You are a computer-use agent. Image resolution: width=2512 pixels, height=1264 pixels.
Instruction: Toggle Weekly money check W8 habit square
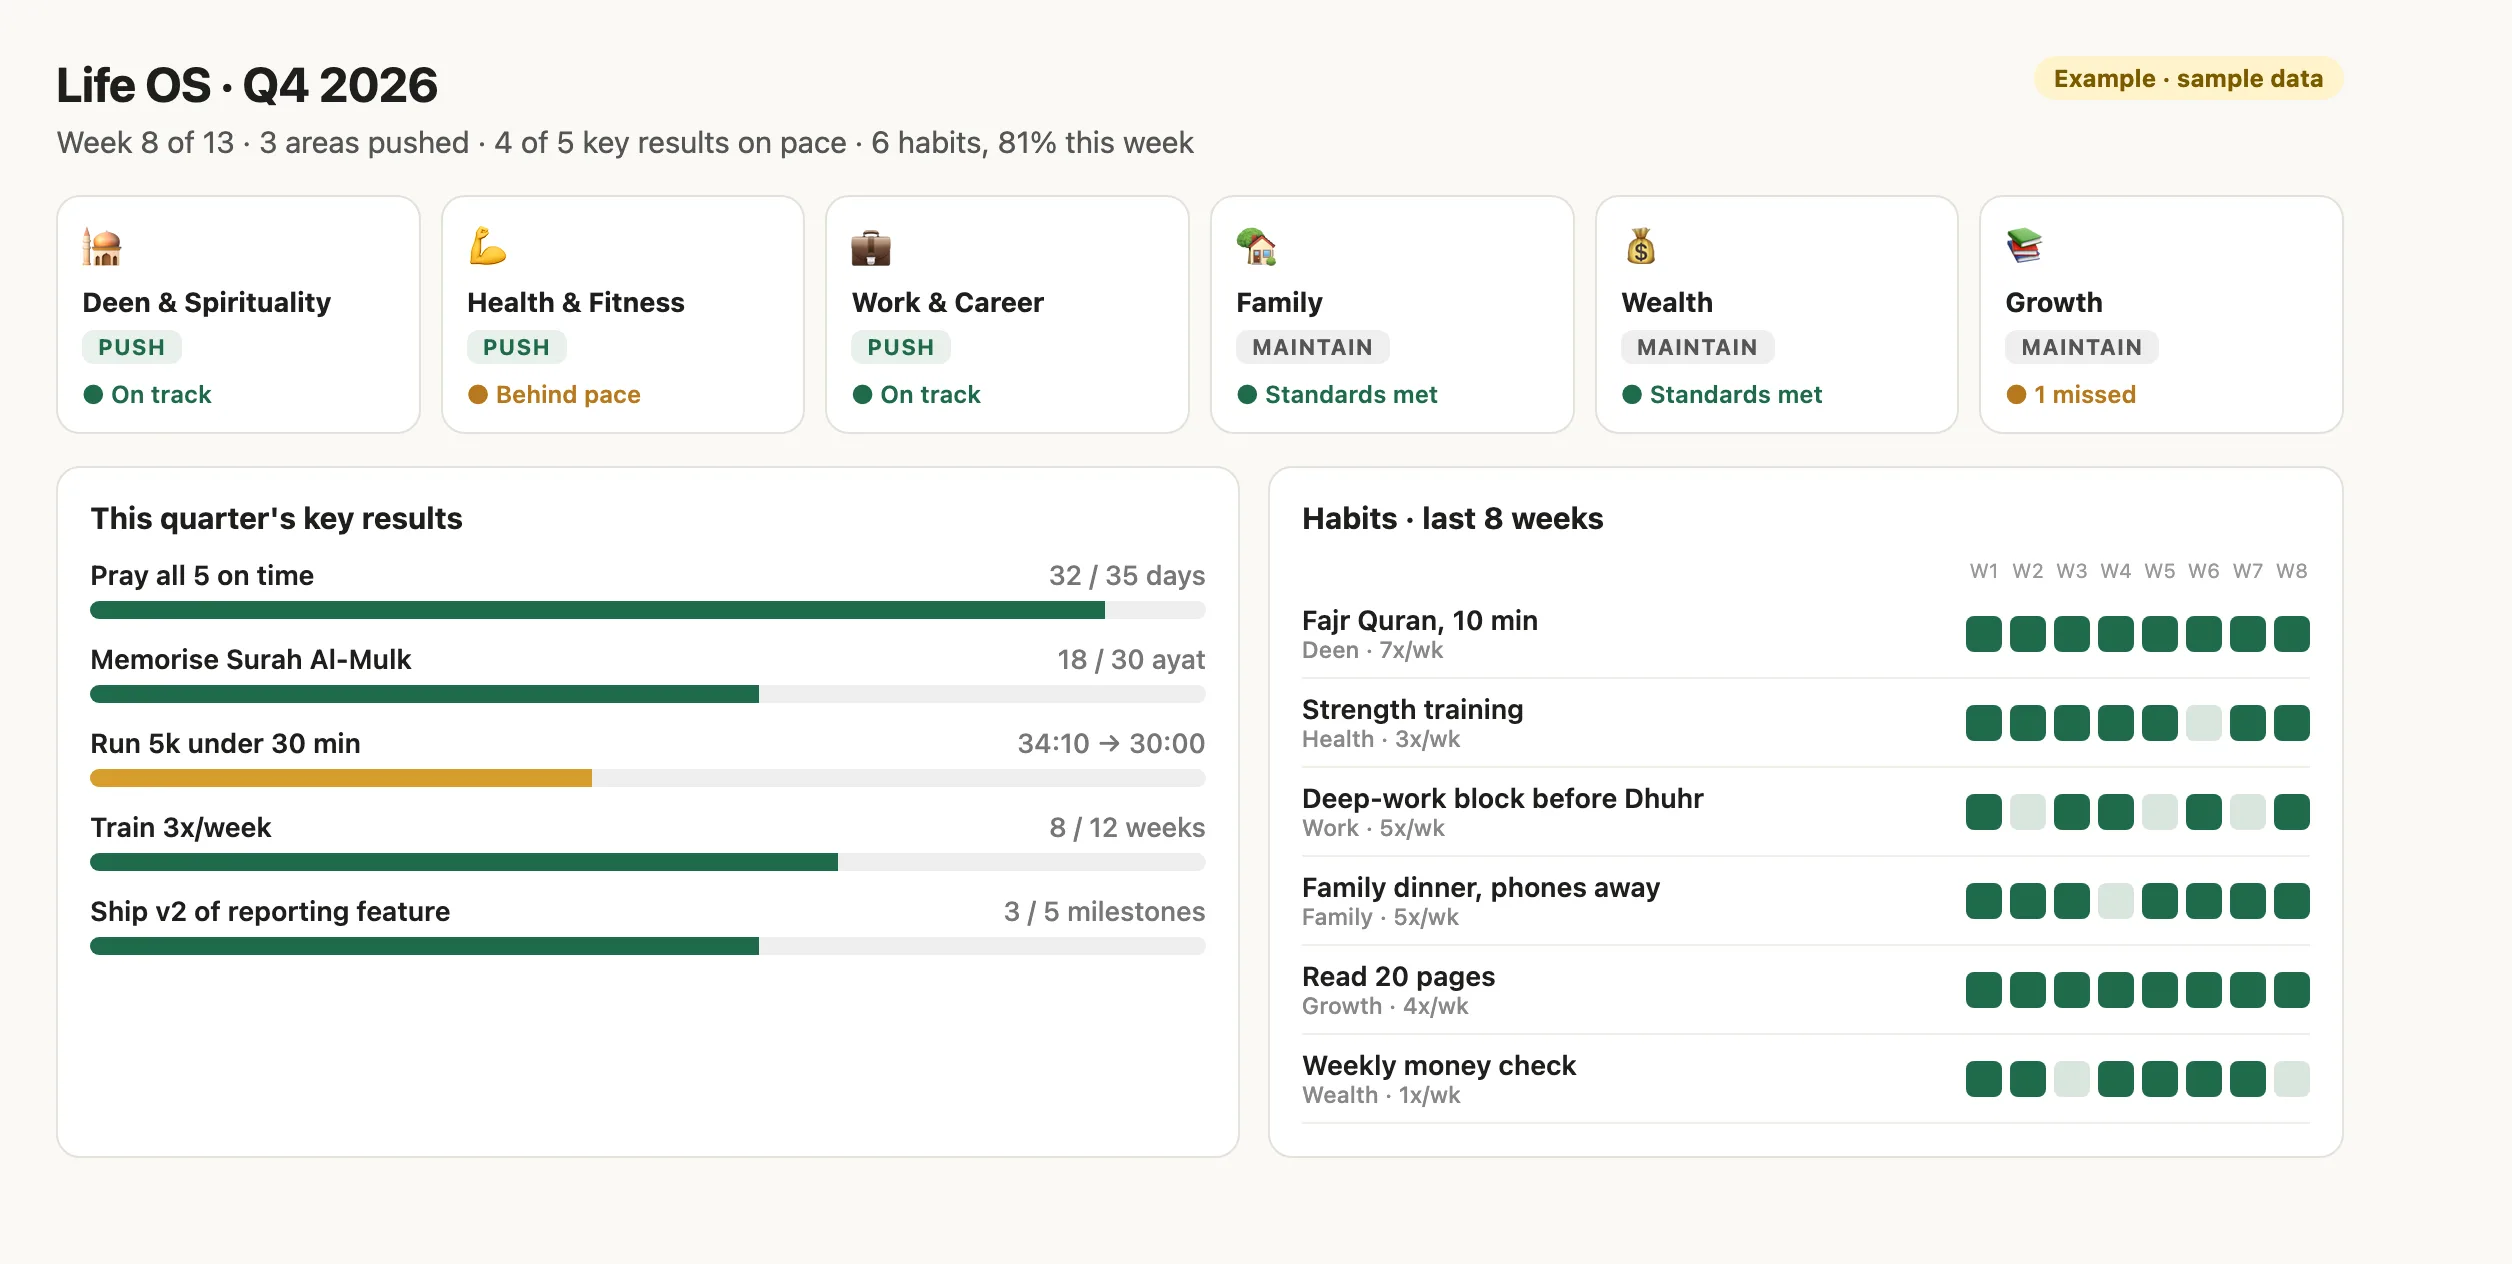pyautogui.click(x=2292, y=1079)
